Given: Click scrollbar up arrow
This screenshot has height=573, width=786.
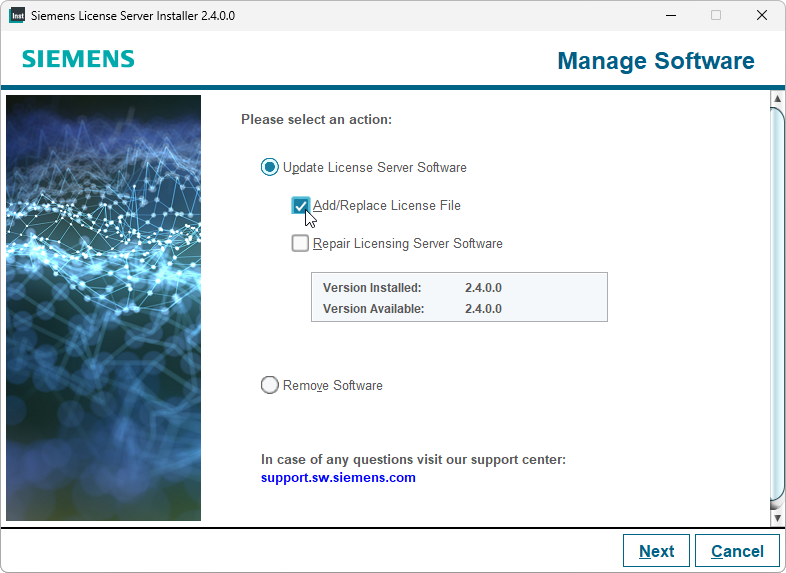Looking at the screenshot, I should (x=777, y=98).
